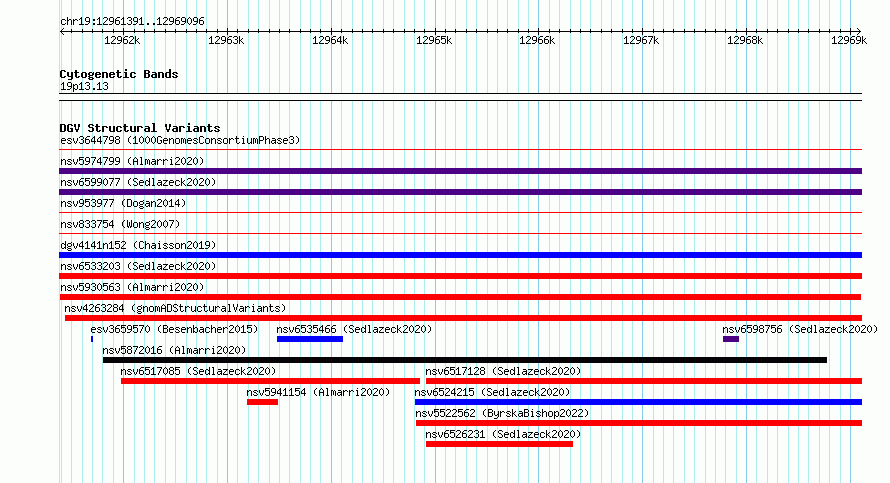
Task: Select the 19p13.13 band label
Action: coord(84,86)
